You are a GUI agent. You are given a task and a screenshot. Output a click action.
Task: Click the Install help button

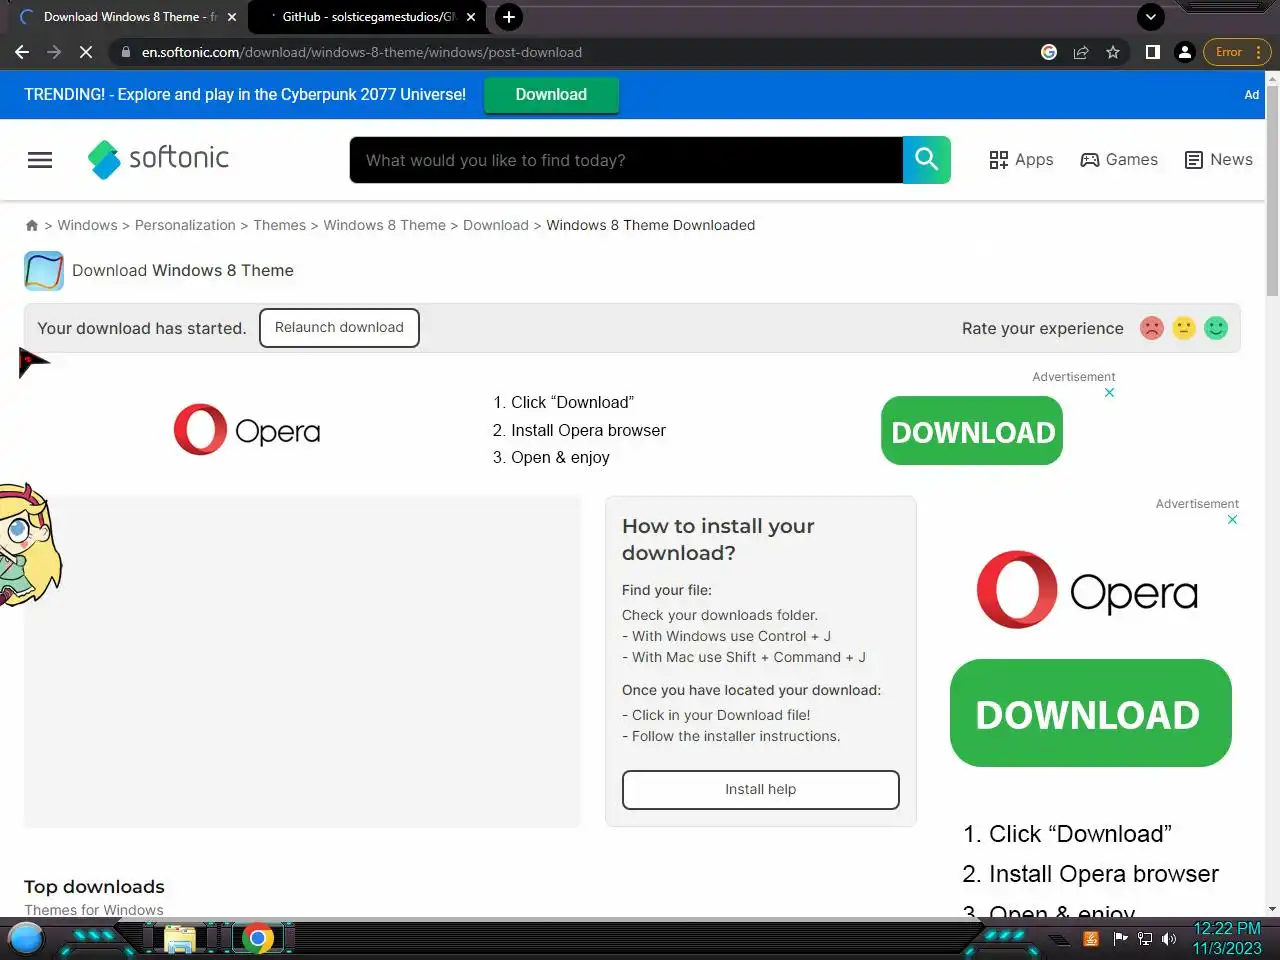click(x=761, y=790)
